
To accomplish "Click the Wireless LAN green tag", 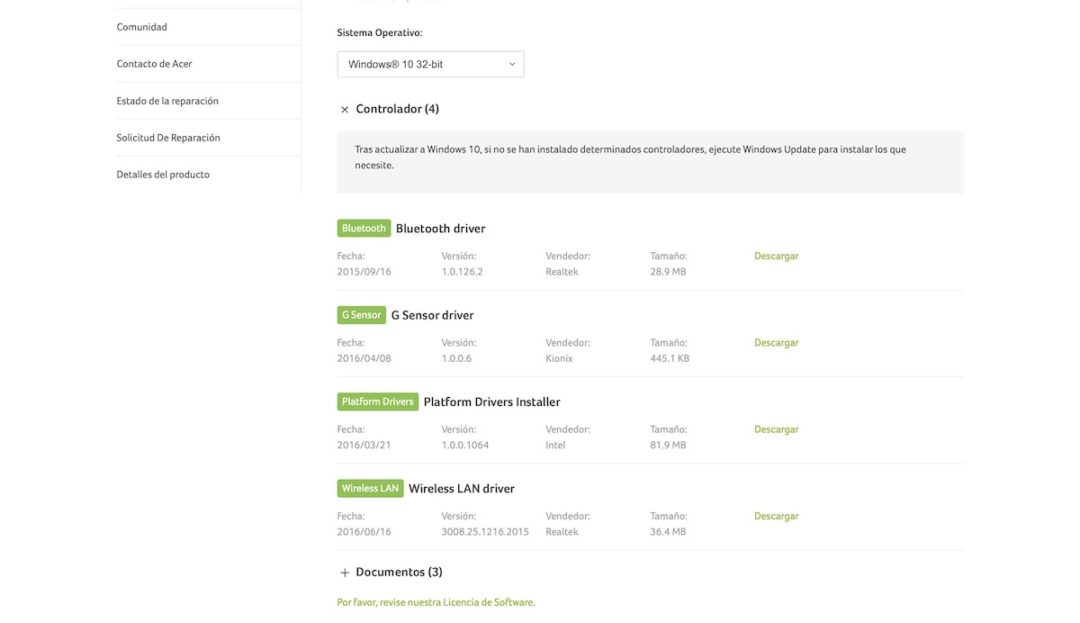I will click(370, 489).
